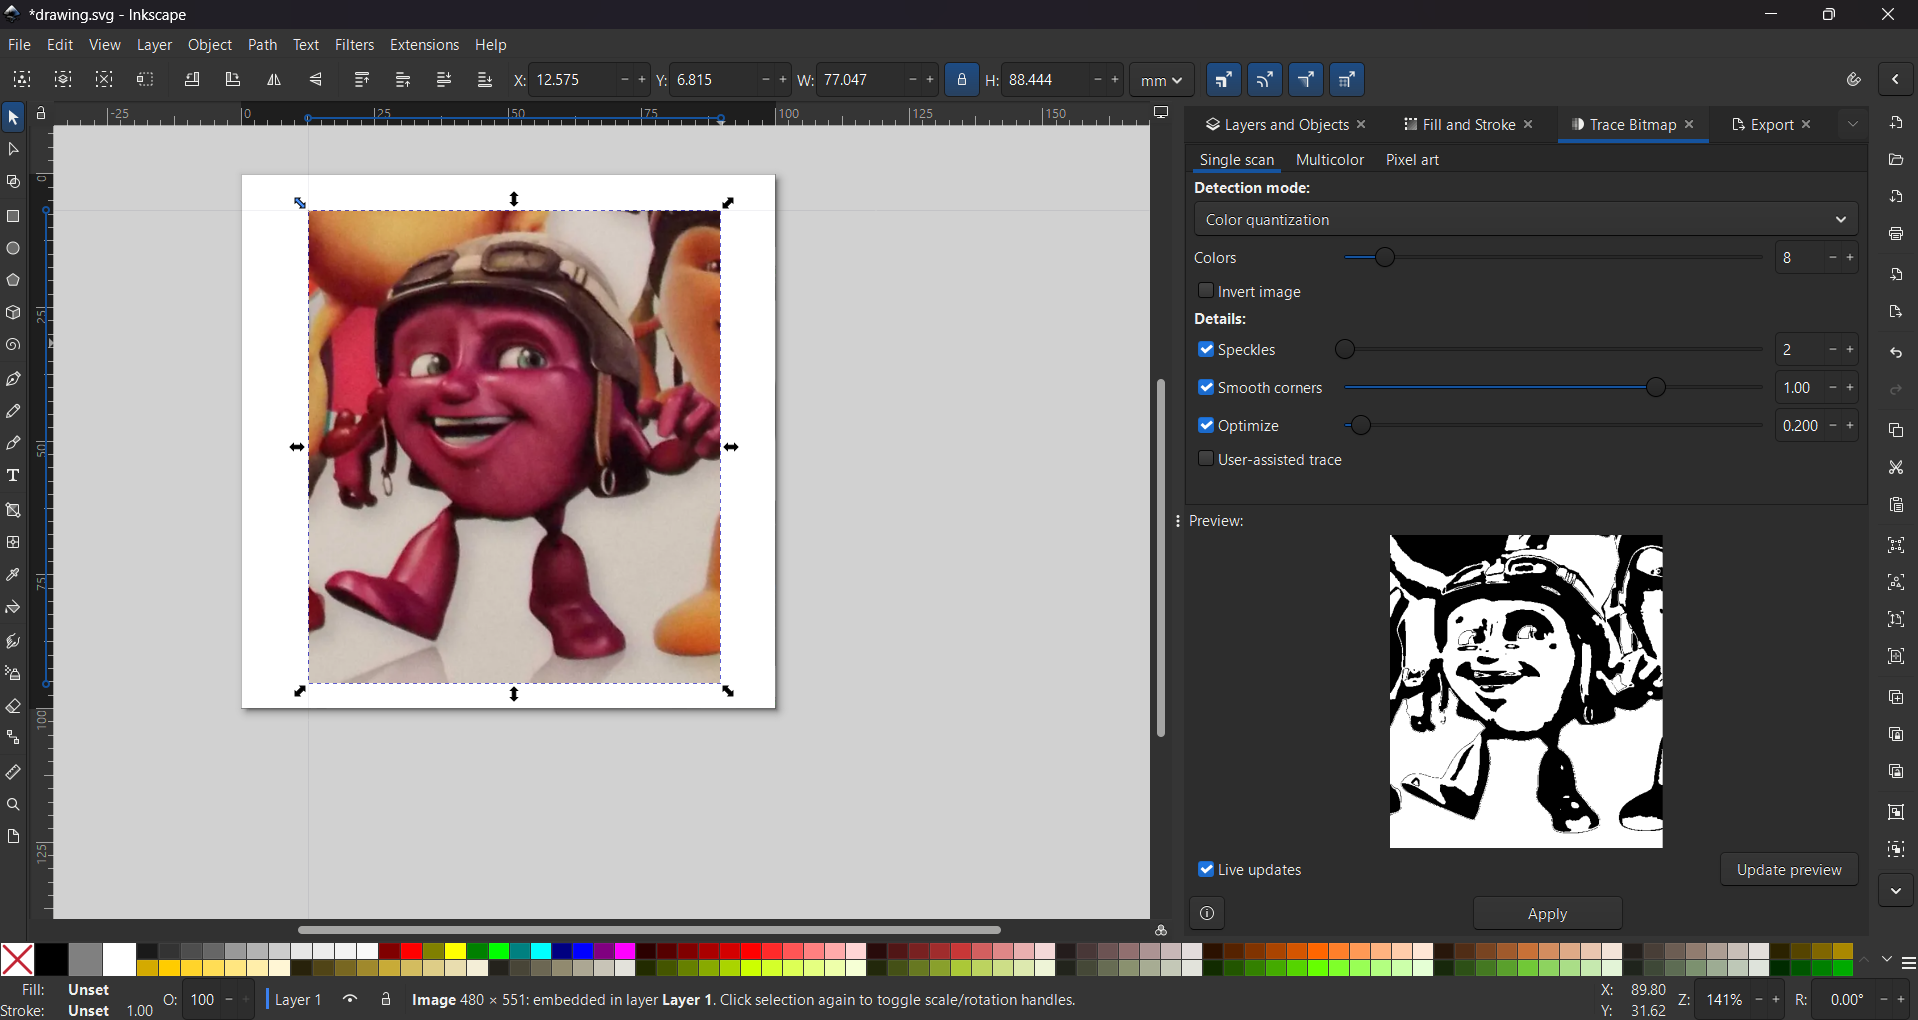
Task: Click the Colors slider handle
Action: 1385,257
